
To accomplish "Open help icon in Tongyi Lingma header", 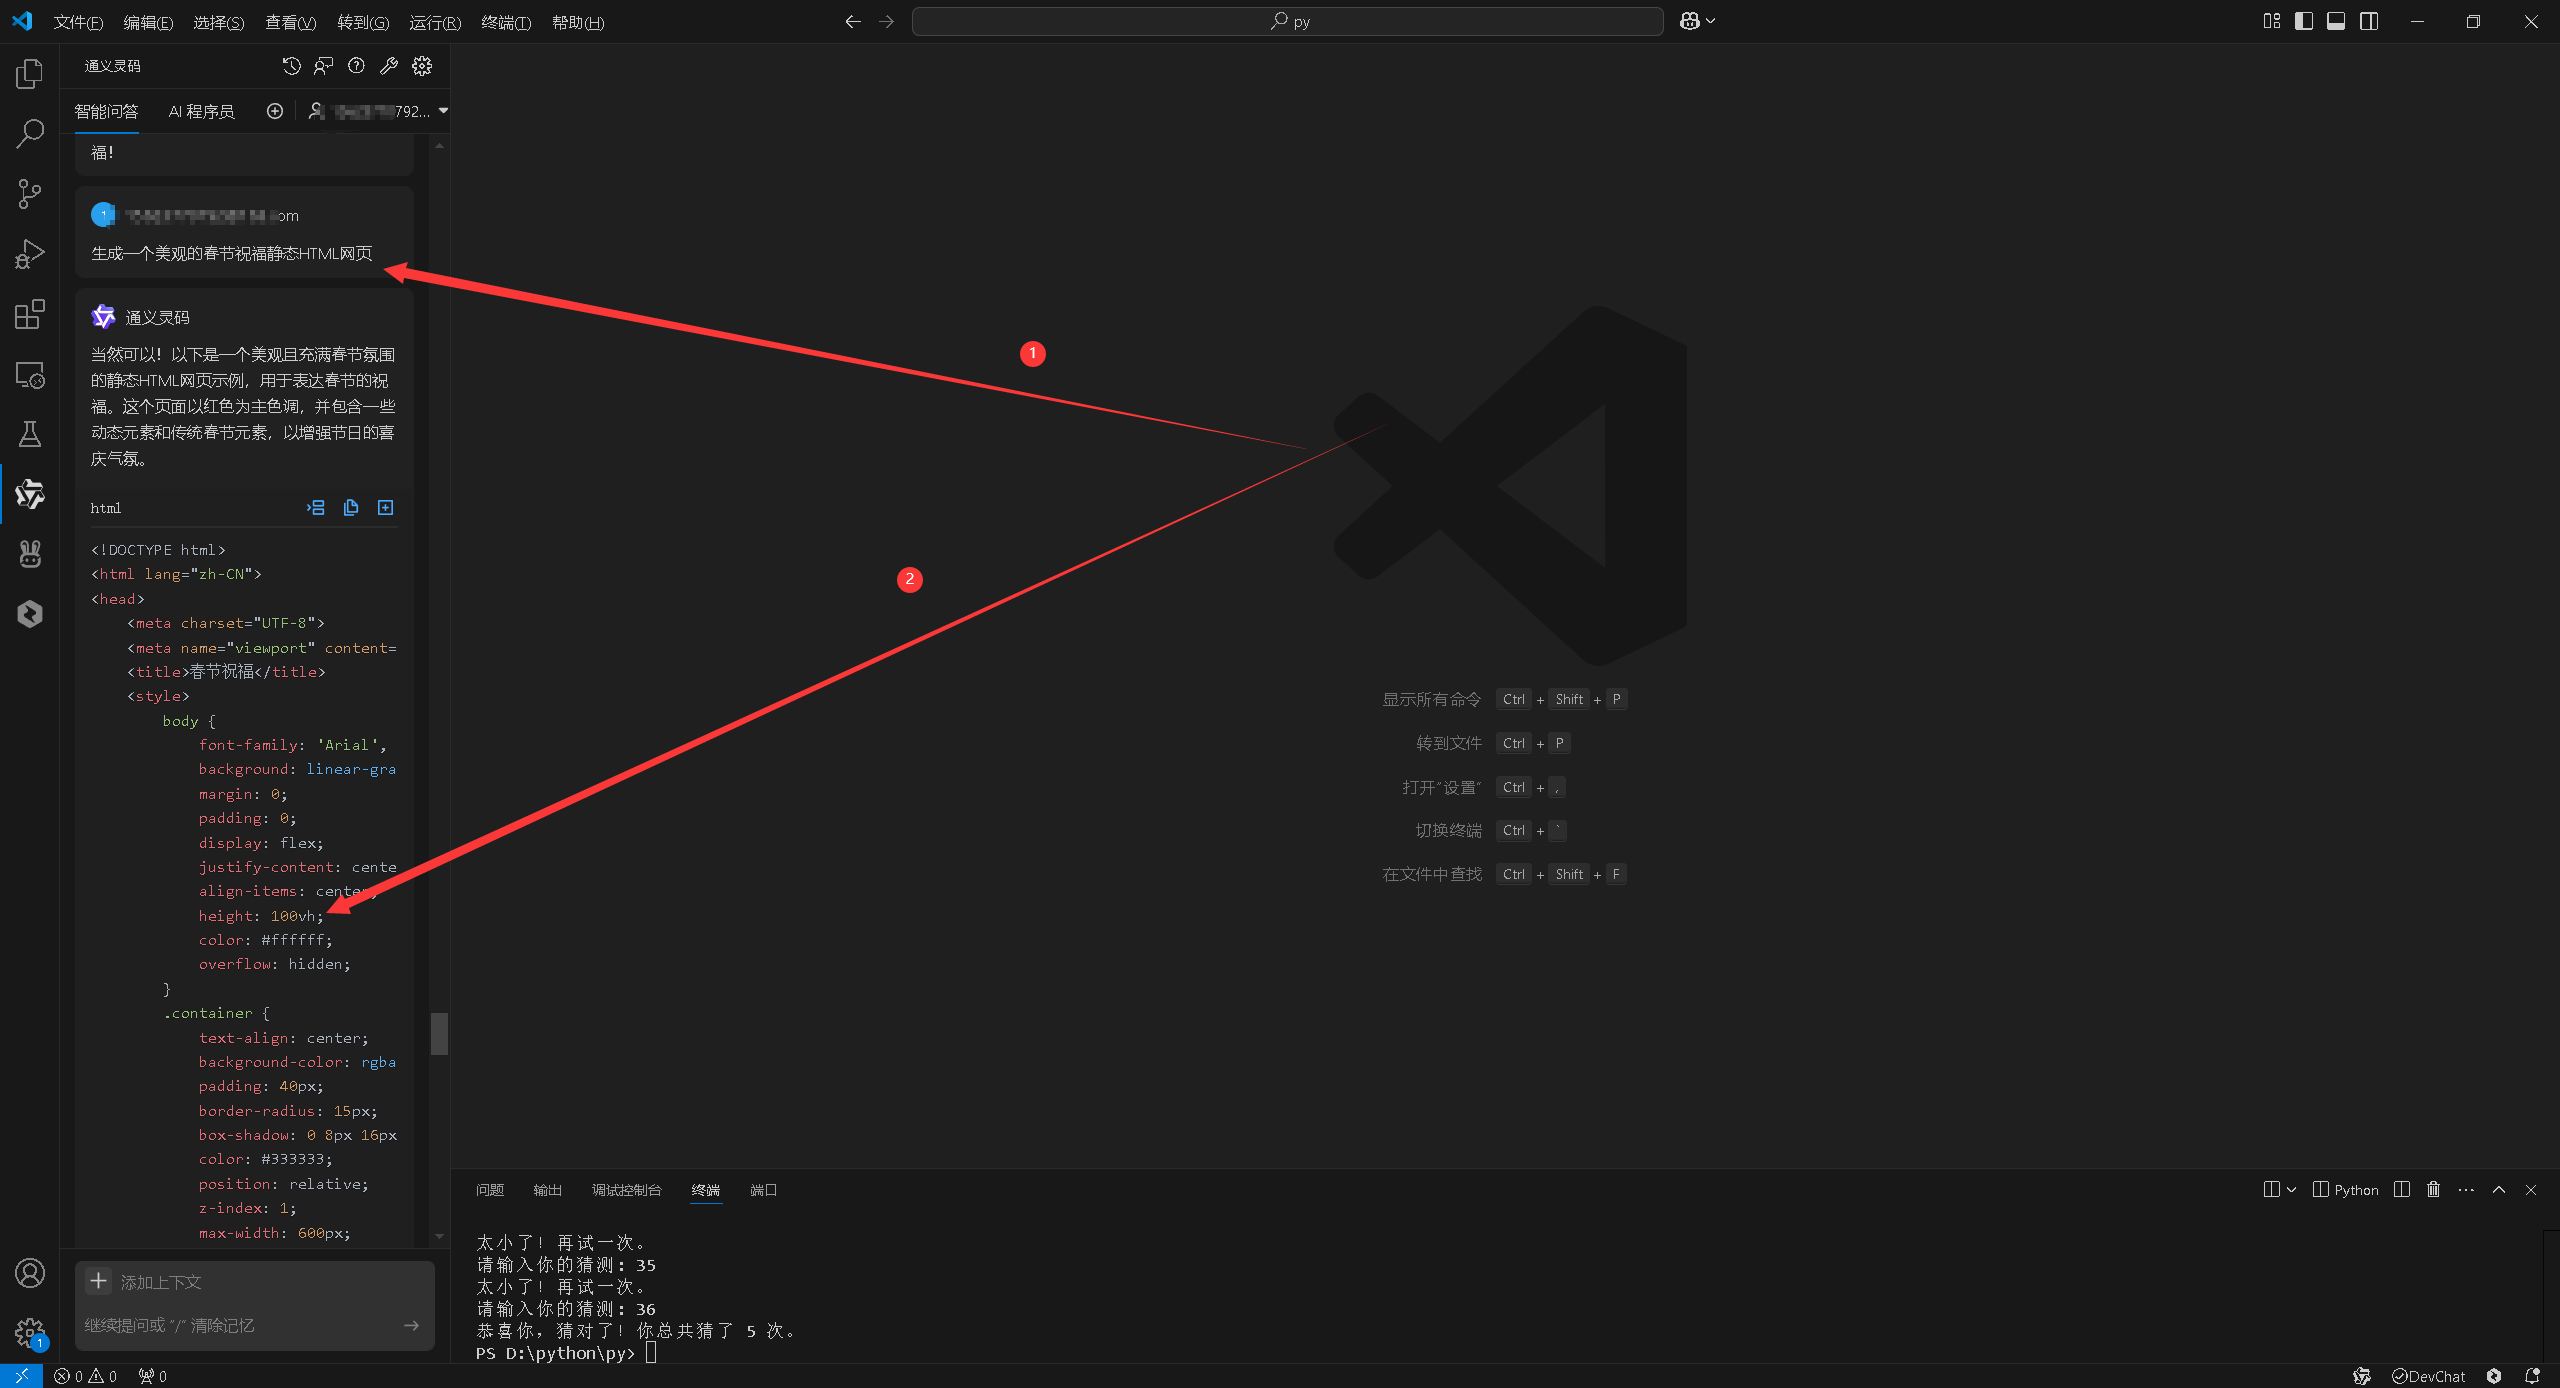I will (356, 66).
